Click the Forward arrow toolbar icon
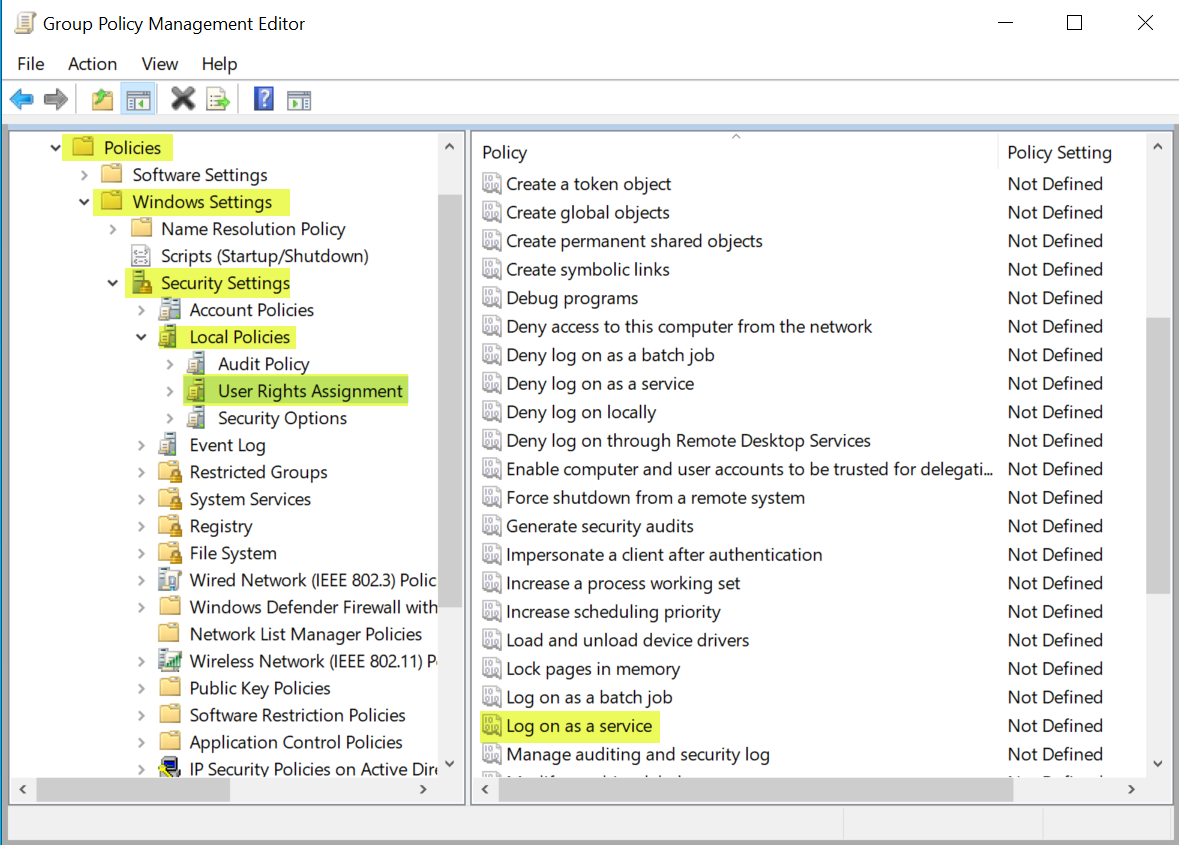The width and height of the screenshot is (1179, 845). (x=56, y=99)
